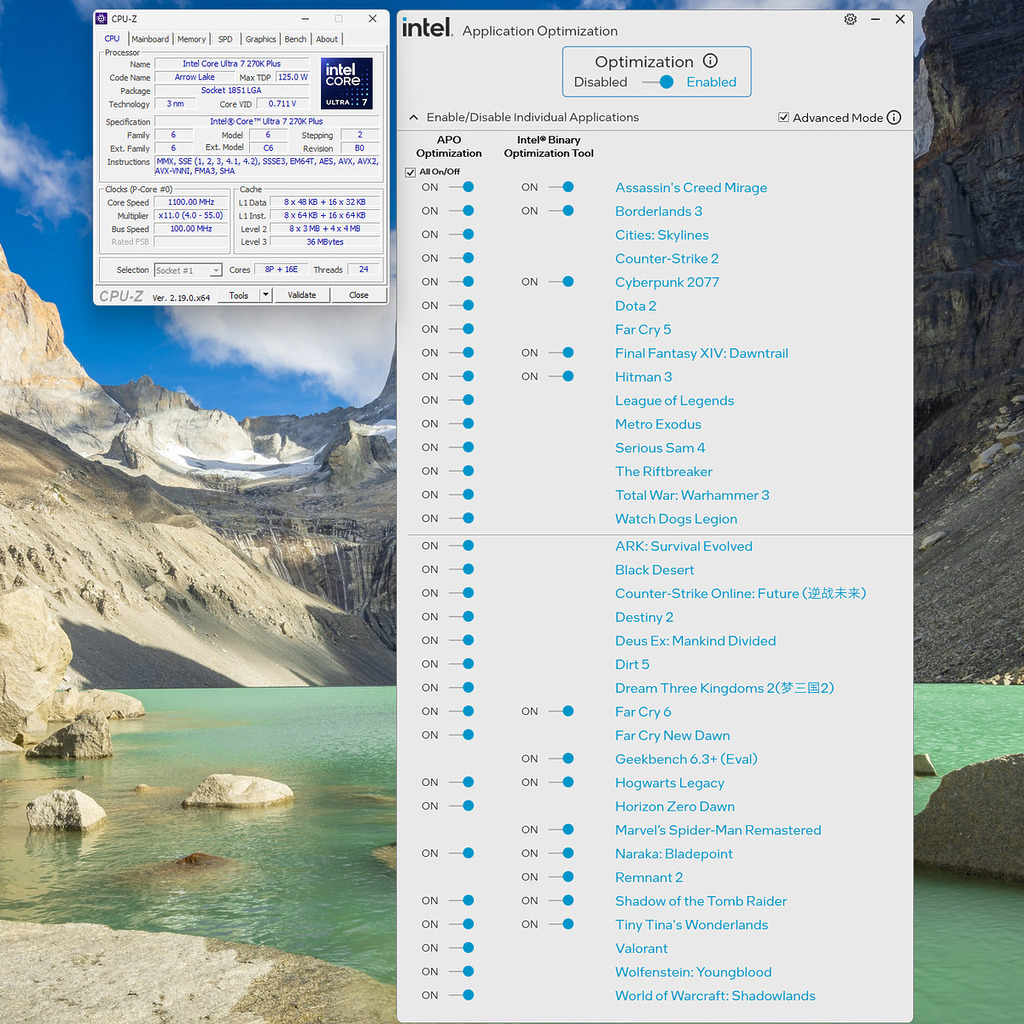Click the info icon next to Advanced Mode
Screen dimensions: 1024x1024
(x=894, y=117)
